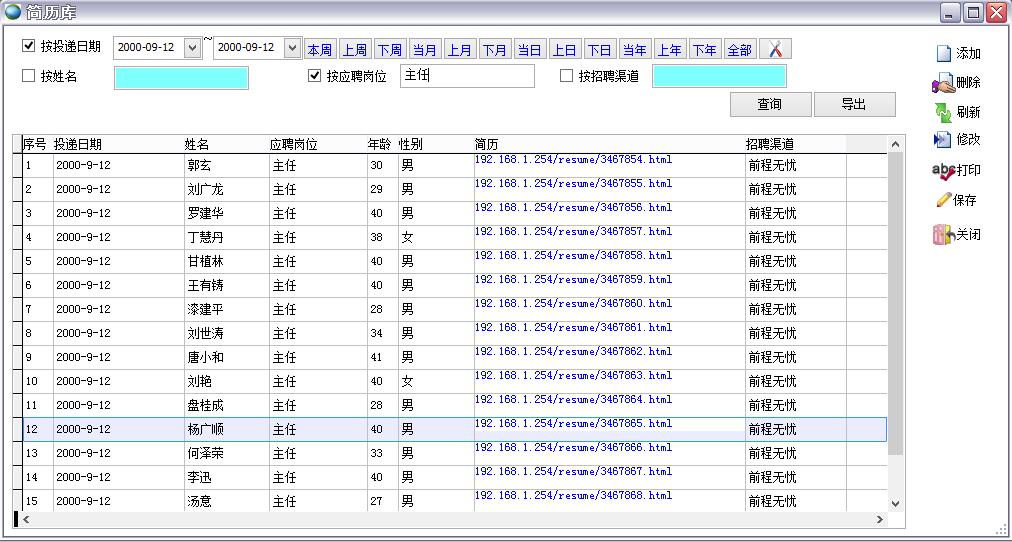1012x542 pixels.
Task: Click the 修改 (Modify) icon
Action: click(943, 140)
